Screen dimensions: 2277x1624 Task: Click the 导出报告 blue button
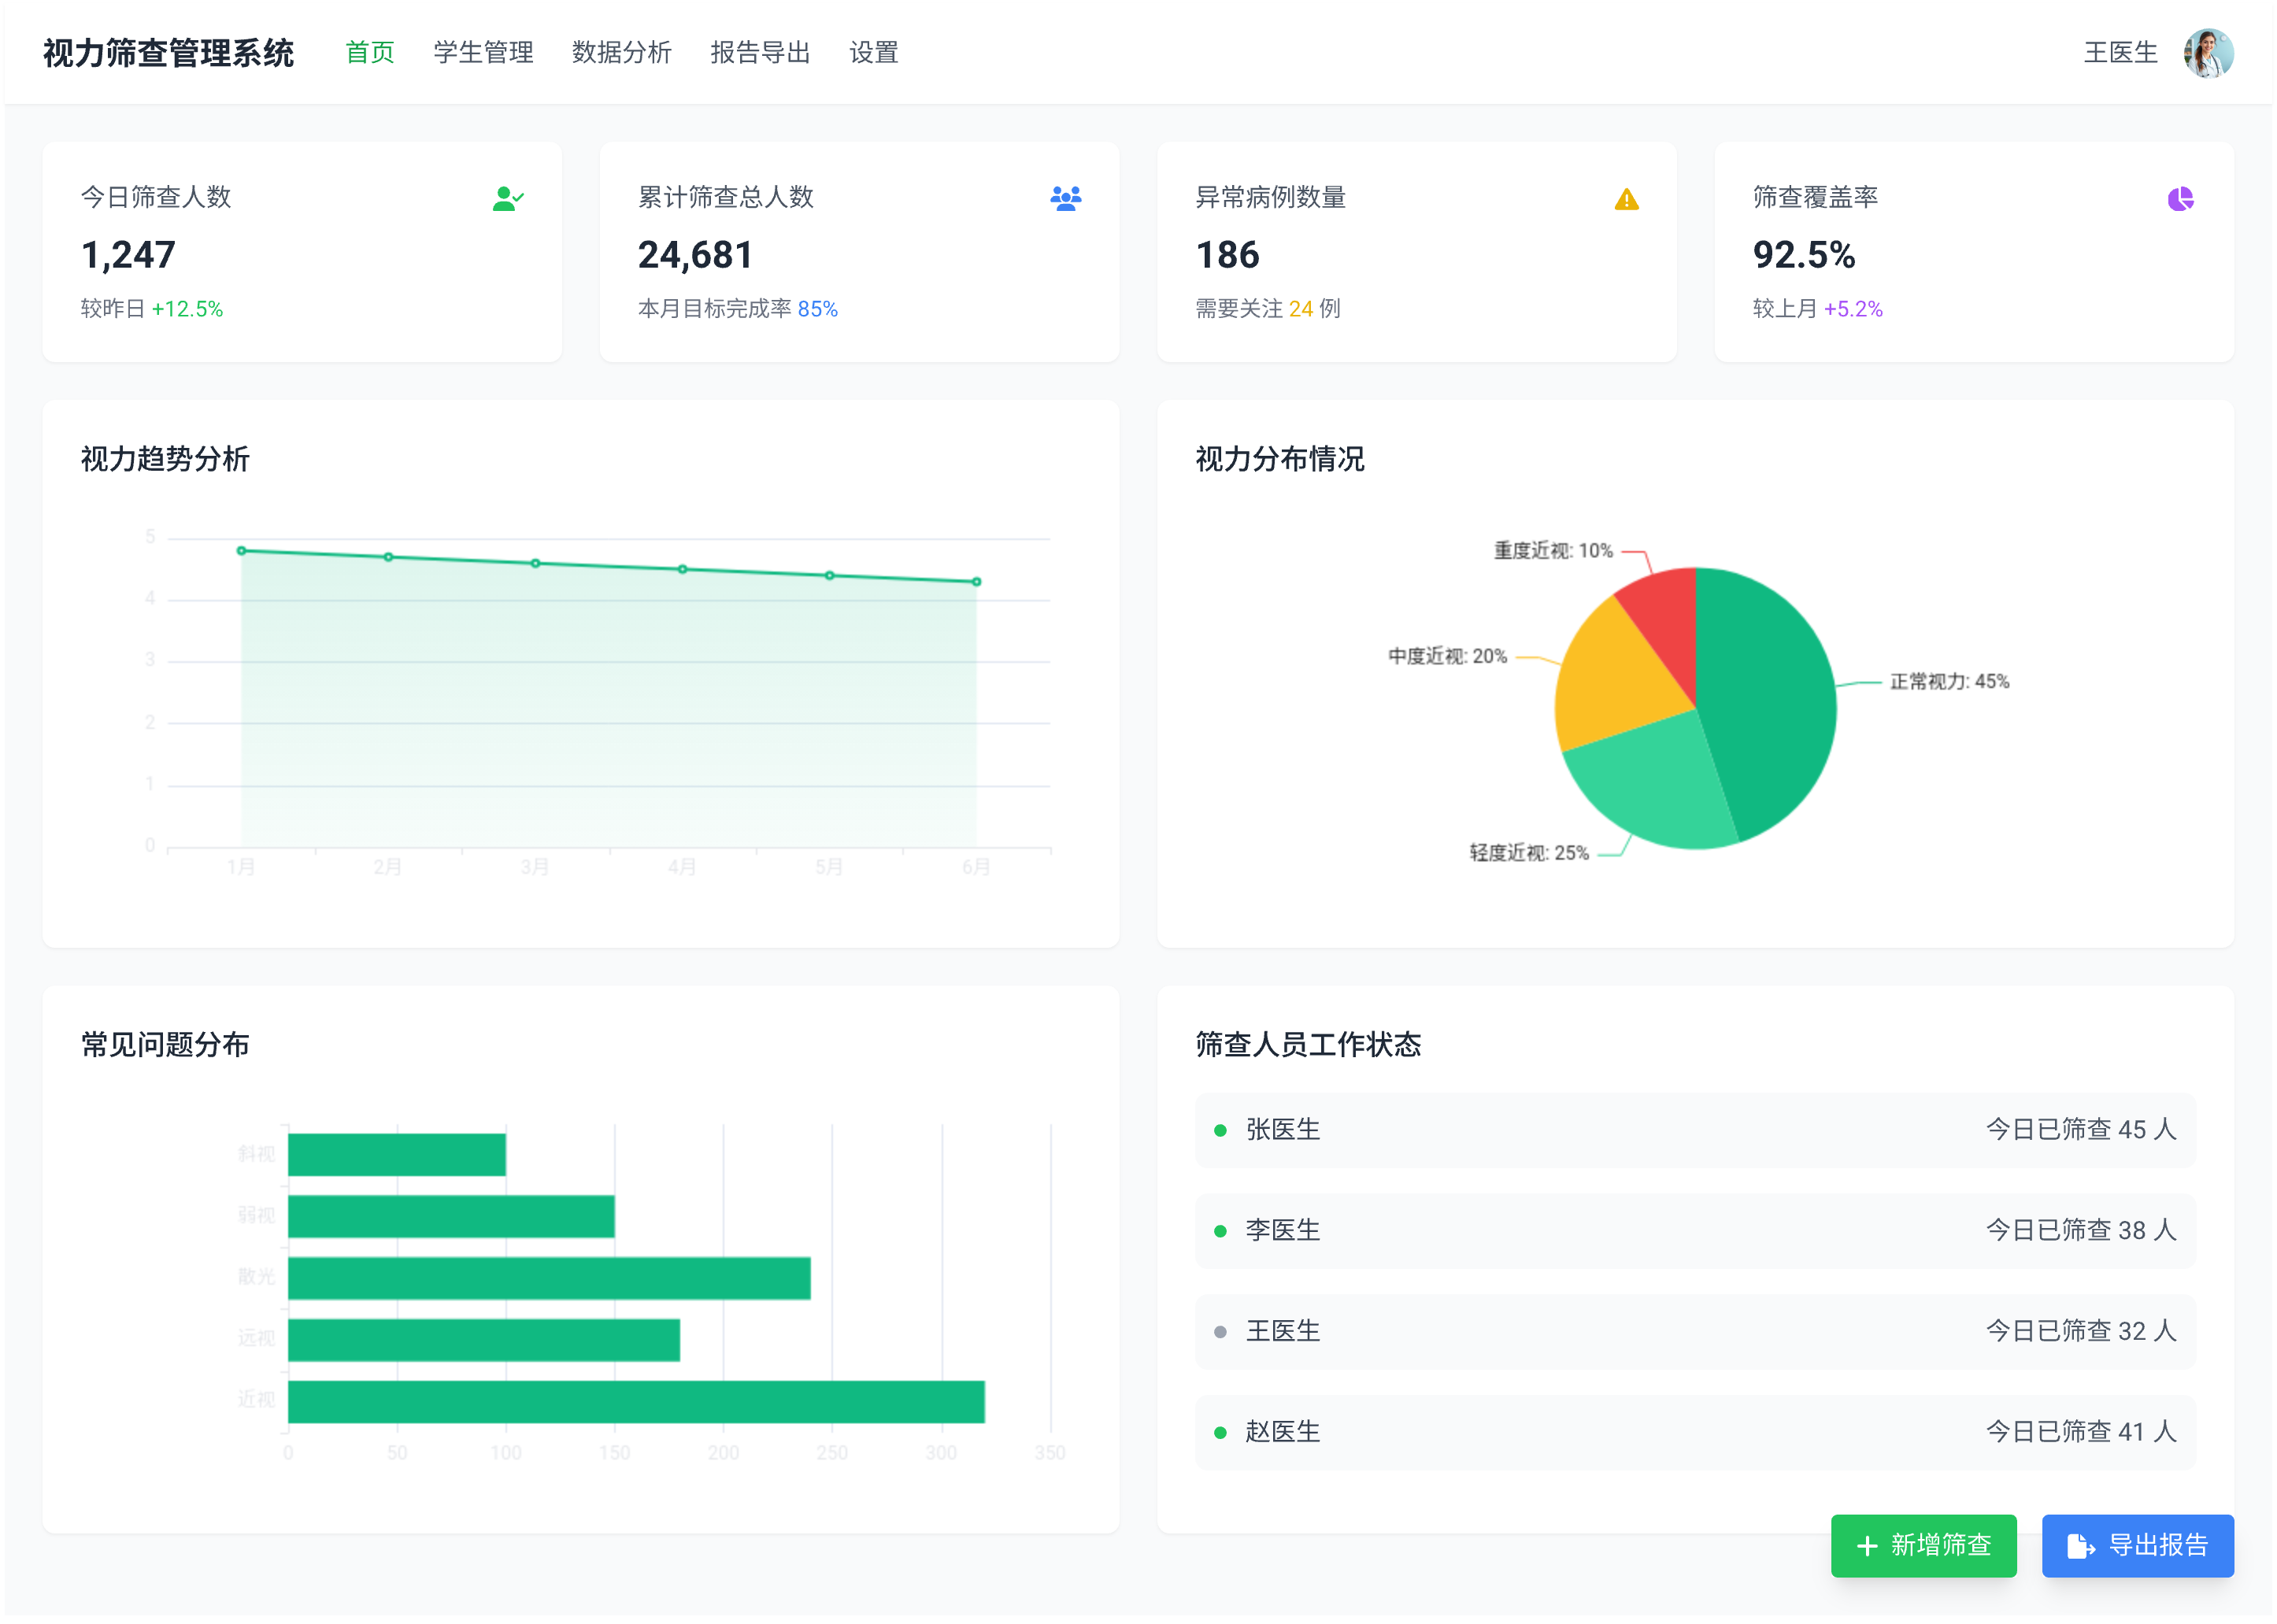tap(2137, 1546)
